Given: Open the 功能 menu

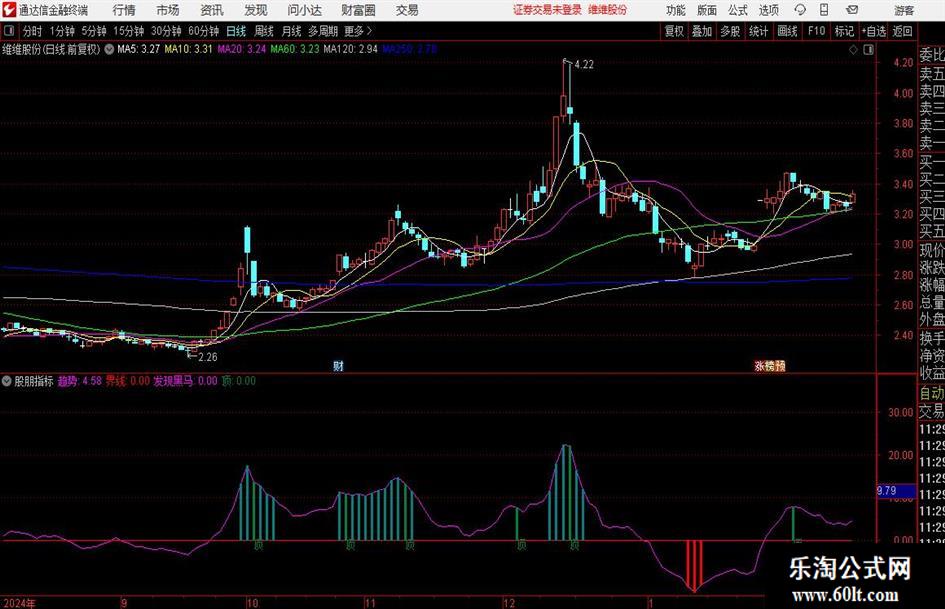Looking at the screenshot, I should click(x=676, y=10).
